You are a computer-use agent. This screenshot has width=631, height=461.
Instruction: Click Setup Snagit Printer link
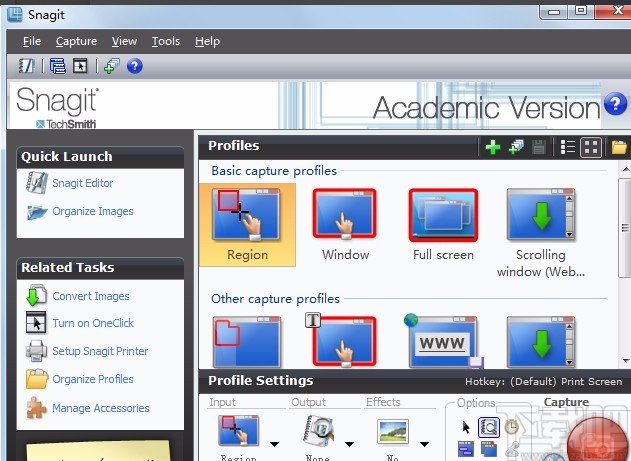pos(100,351)
